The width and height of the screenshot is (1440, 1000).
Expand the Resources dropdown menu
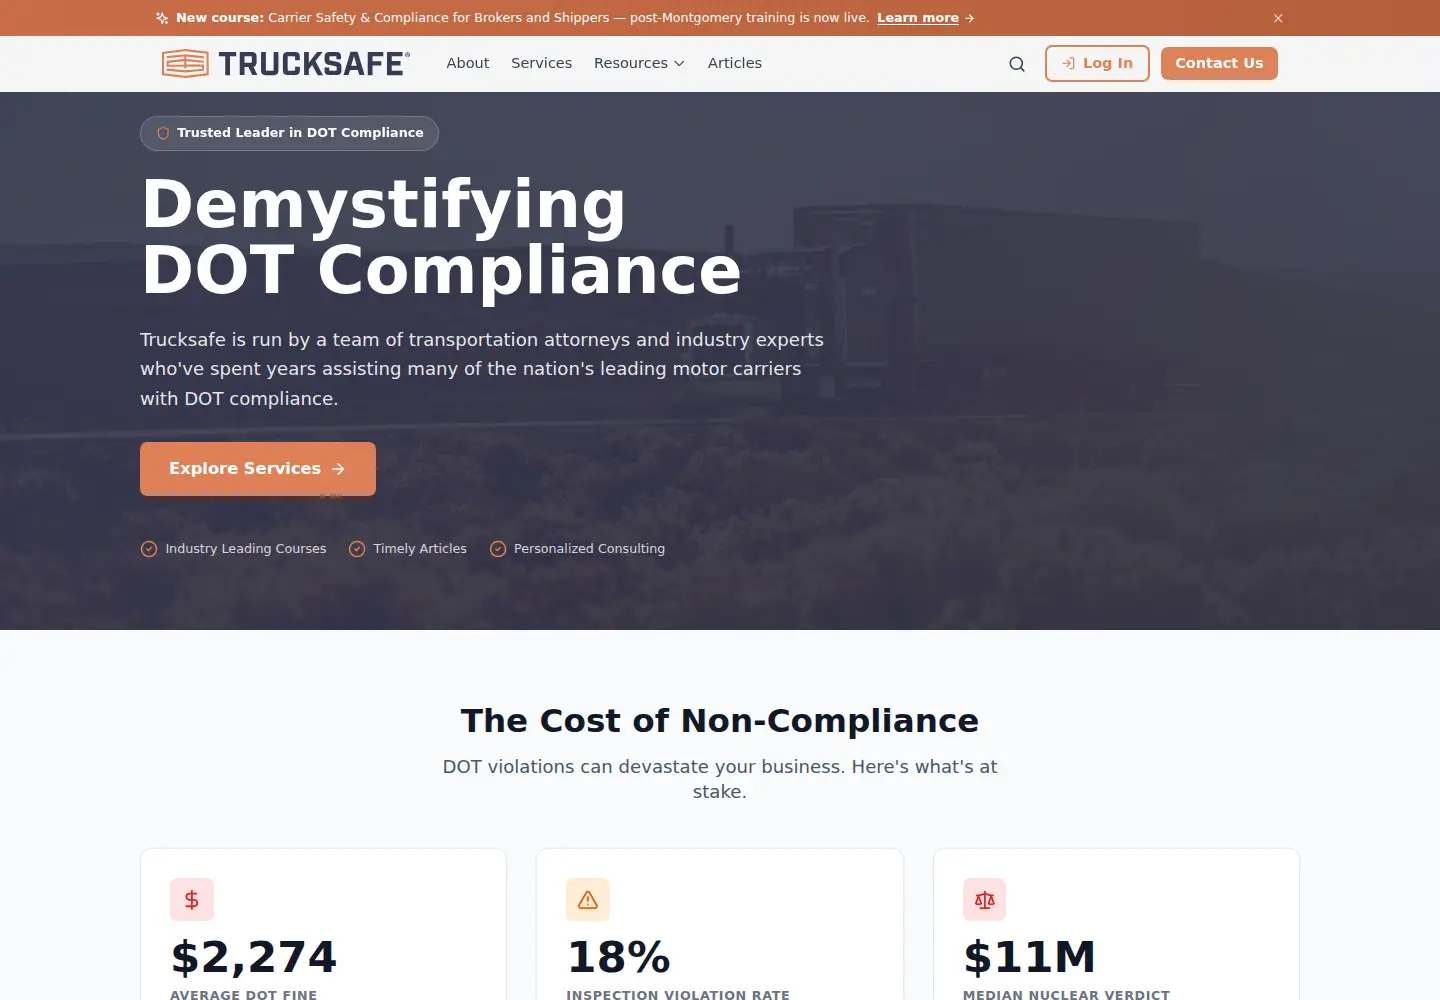(639, 63)
